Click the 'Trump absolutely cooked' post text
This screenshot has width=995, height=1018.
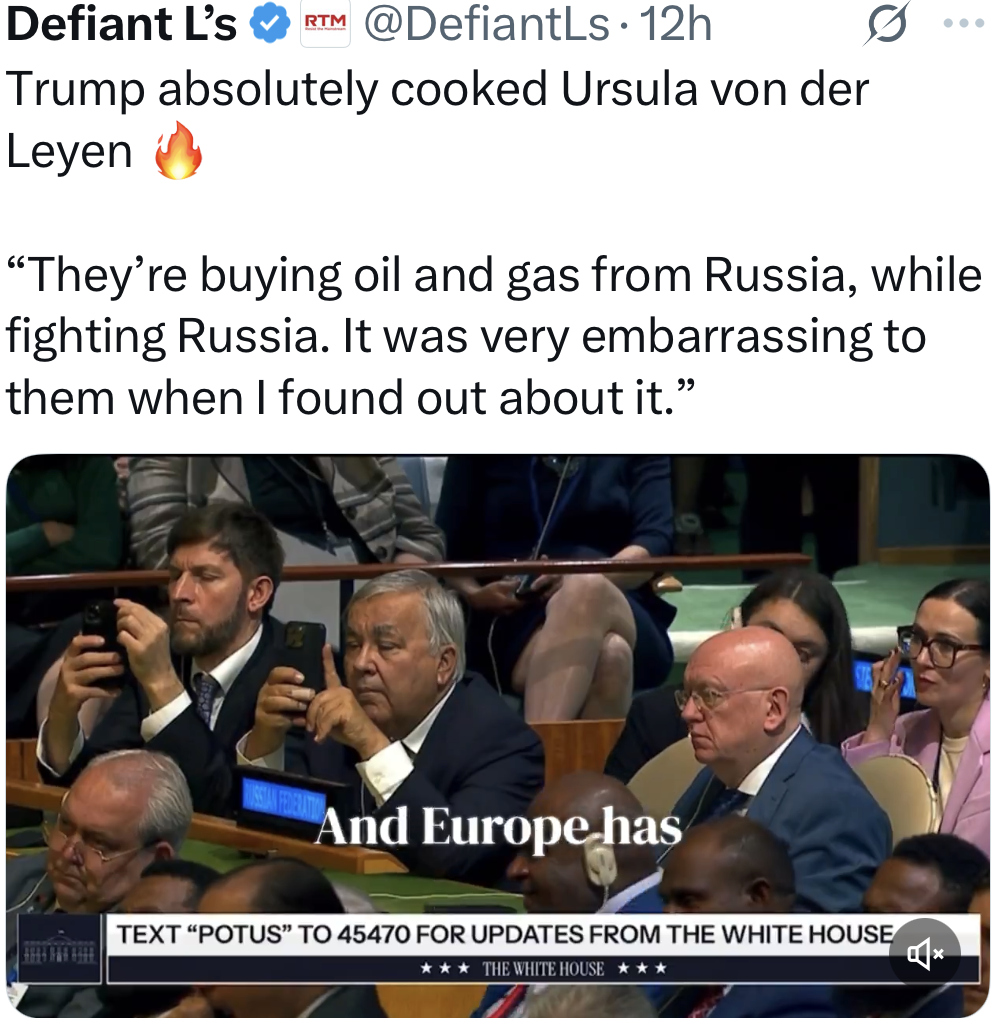tap(437, 119)
